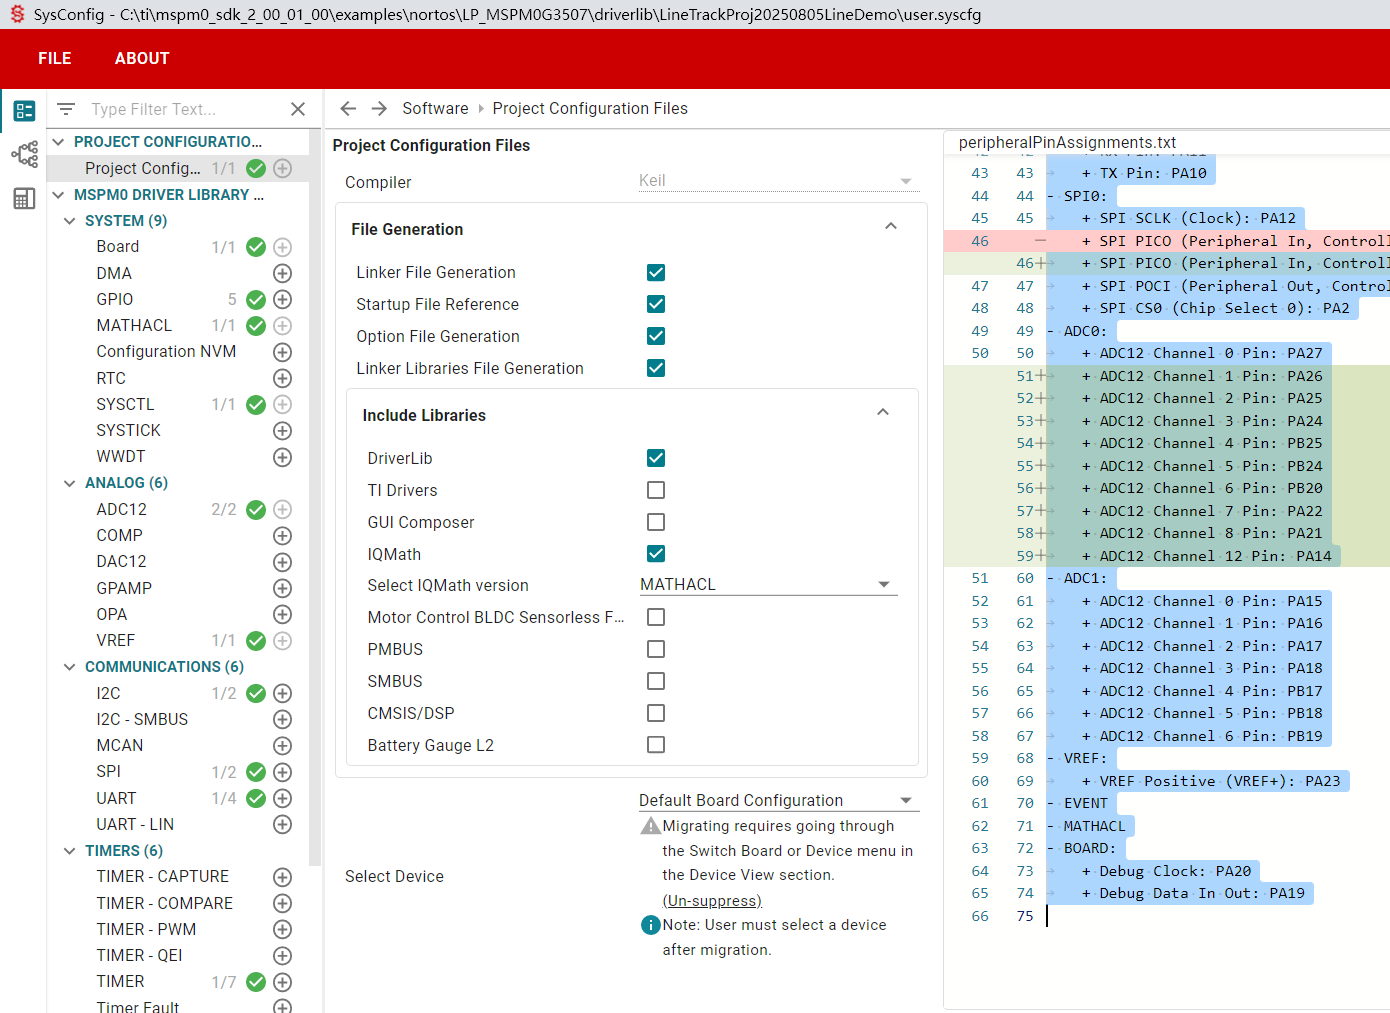Select the SYSCTL module
The image size is (1390, 1013).
tap(125, 404)
